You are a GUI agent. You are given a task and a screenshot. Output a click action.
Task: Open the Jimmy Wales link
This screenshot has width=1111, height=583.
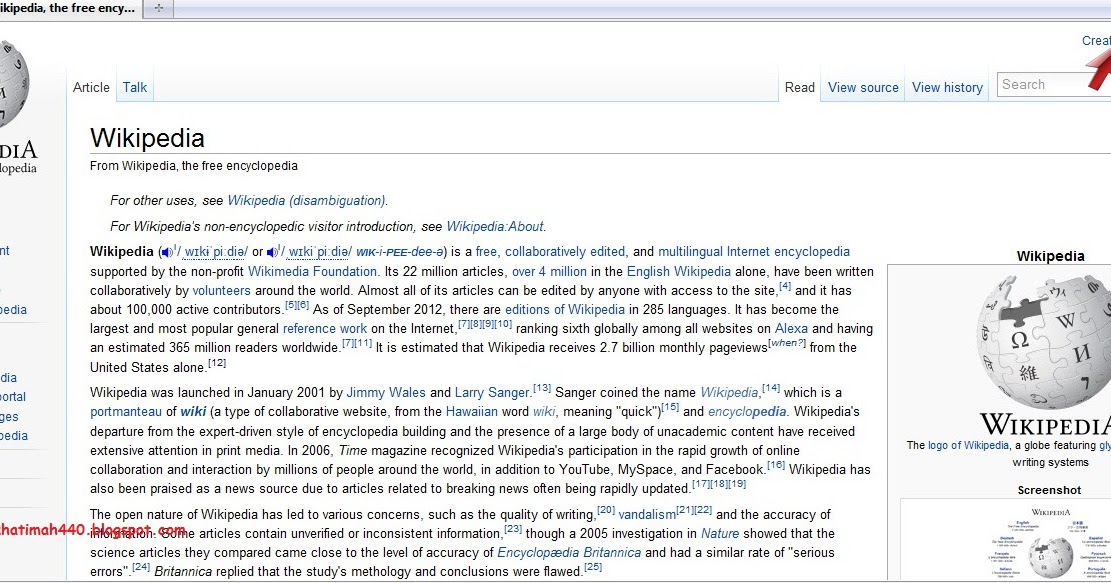click(x=386, y=392)
